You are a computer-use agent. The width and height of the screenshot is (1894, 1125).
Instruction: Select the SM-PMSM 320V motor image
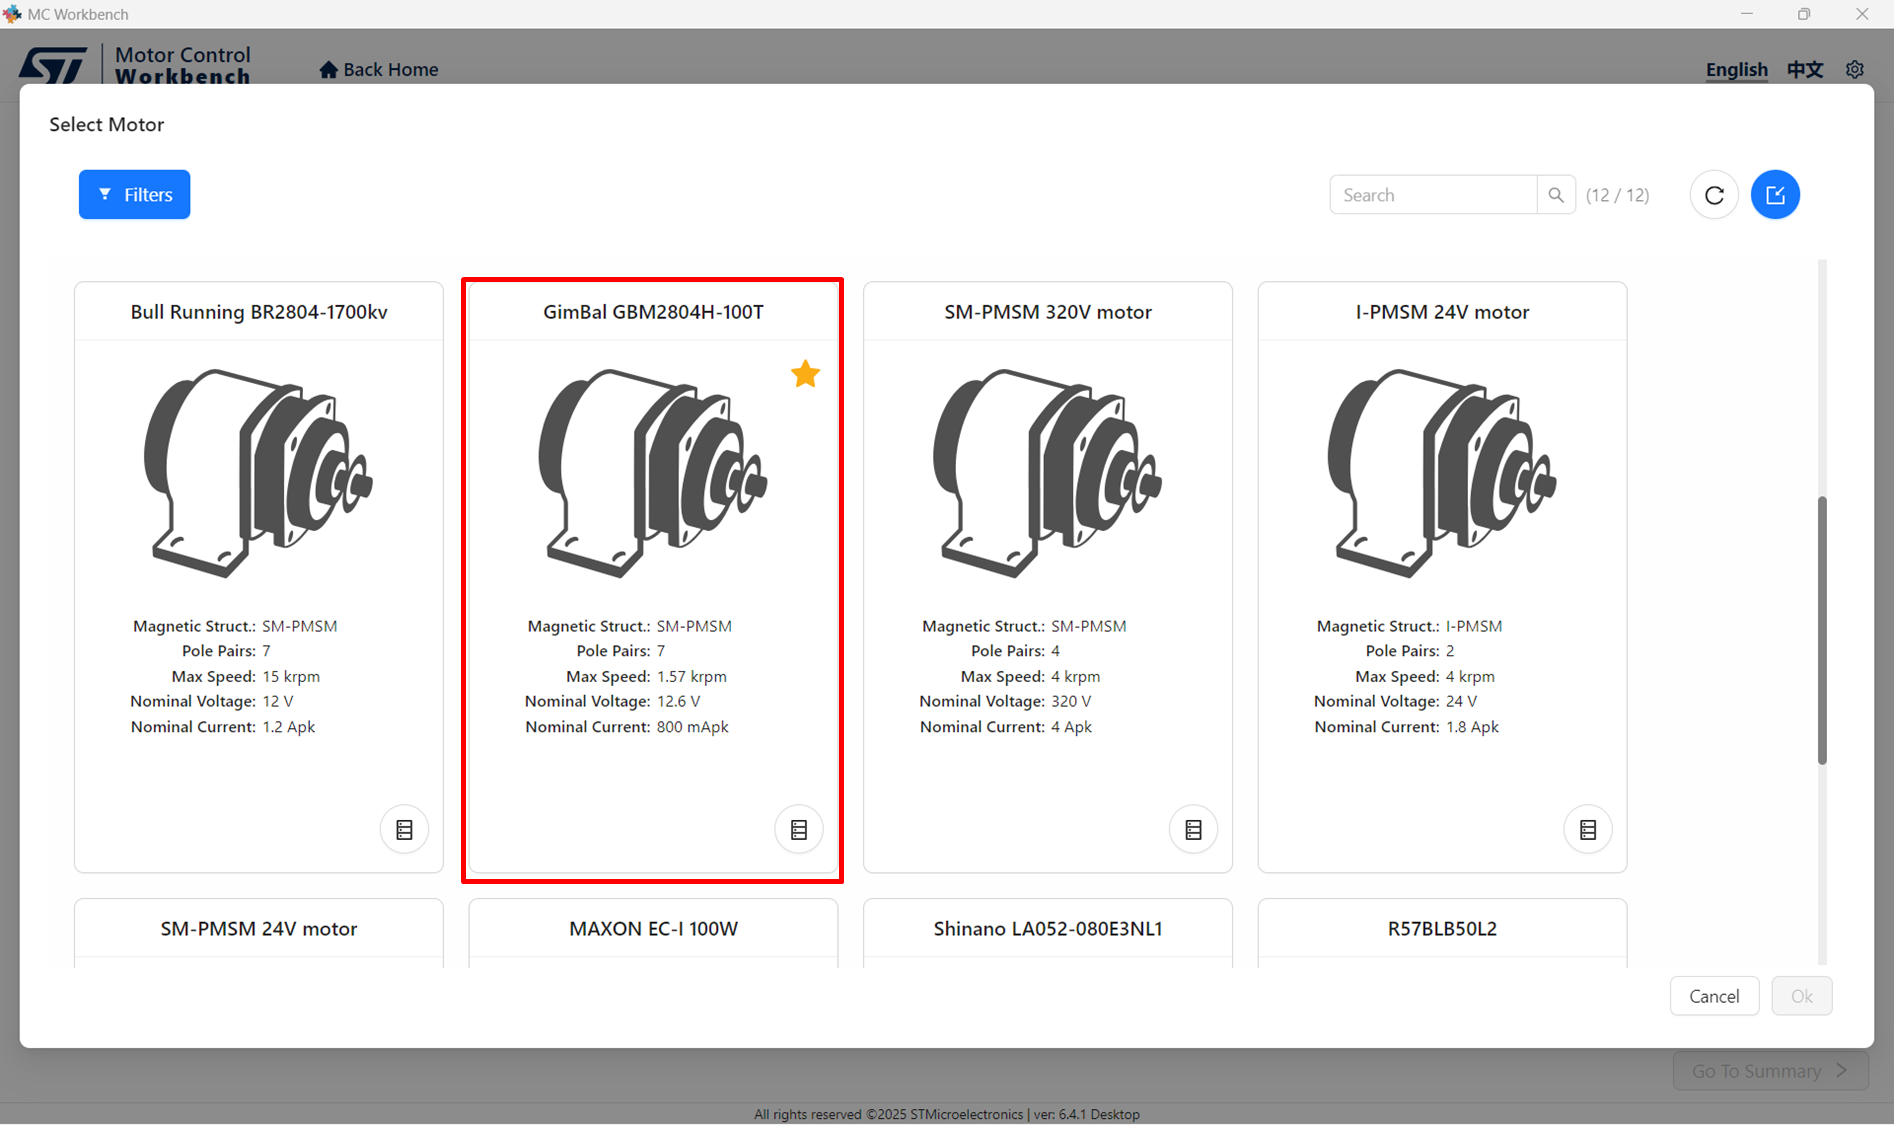point(1047,473)
